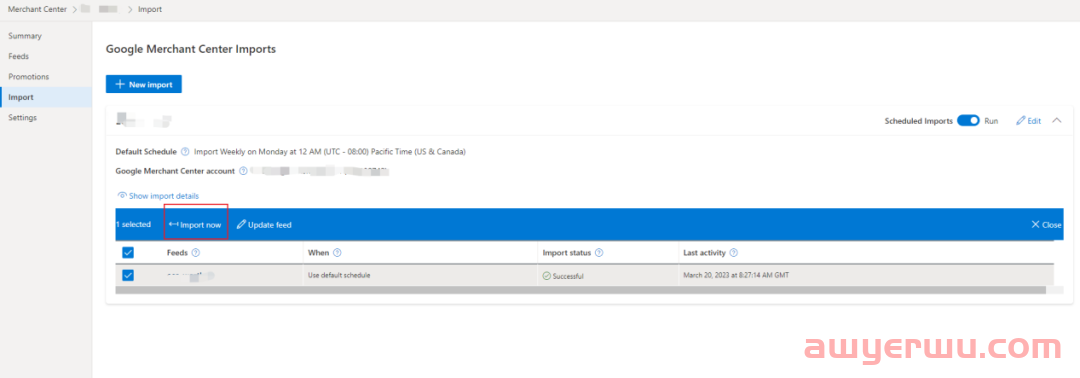Click Update feed in the action bar
Image resolution: width=1080 pixels, height=378 pixels.
click(264, 224)
